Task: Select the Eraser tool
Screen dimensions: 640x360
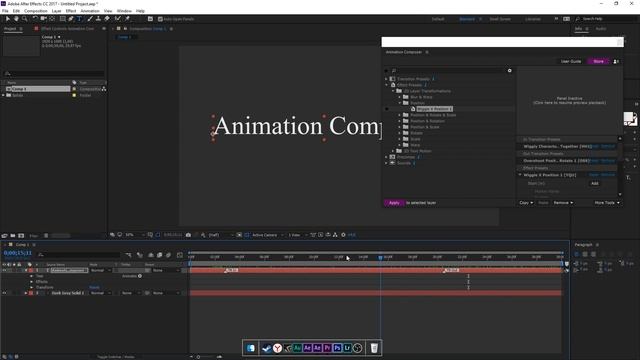Action: tap(107, 19)
